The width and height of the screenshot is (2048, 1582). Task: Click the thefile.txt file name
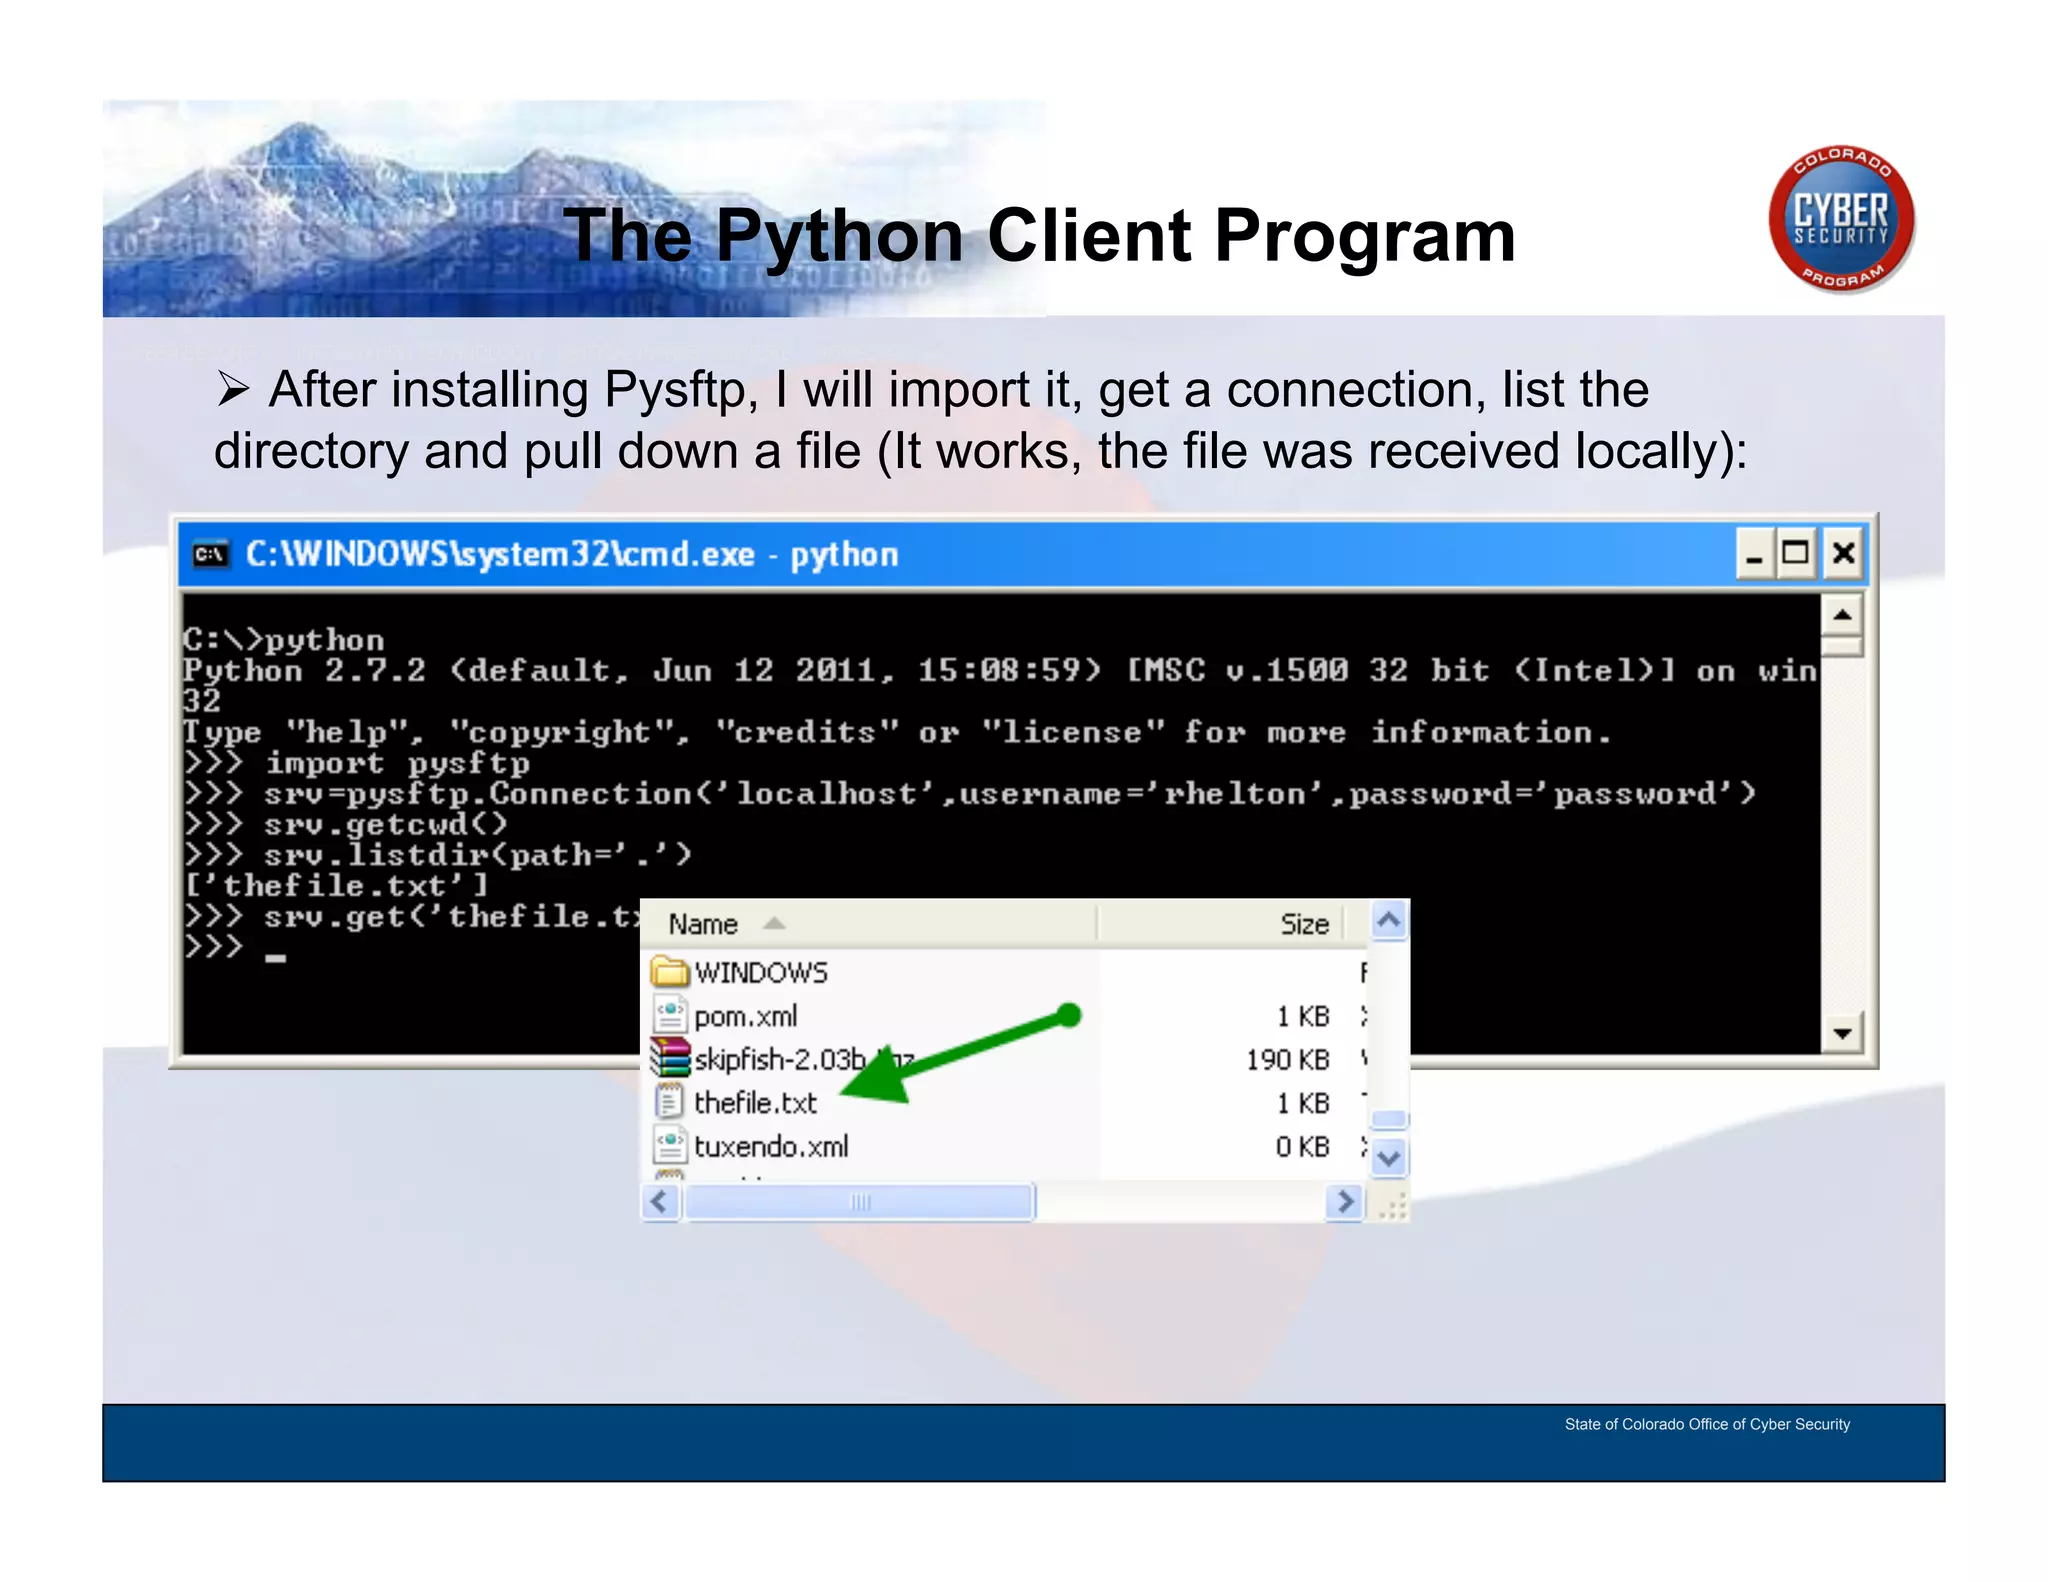(755, 1103)
